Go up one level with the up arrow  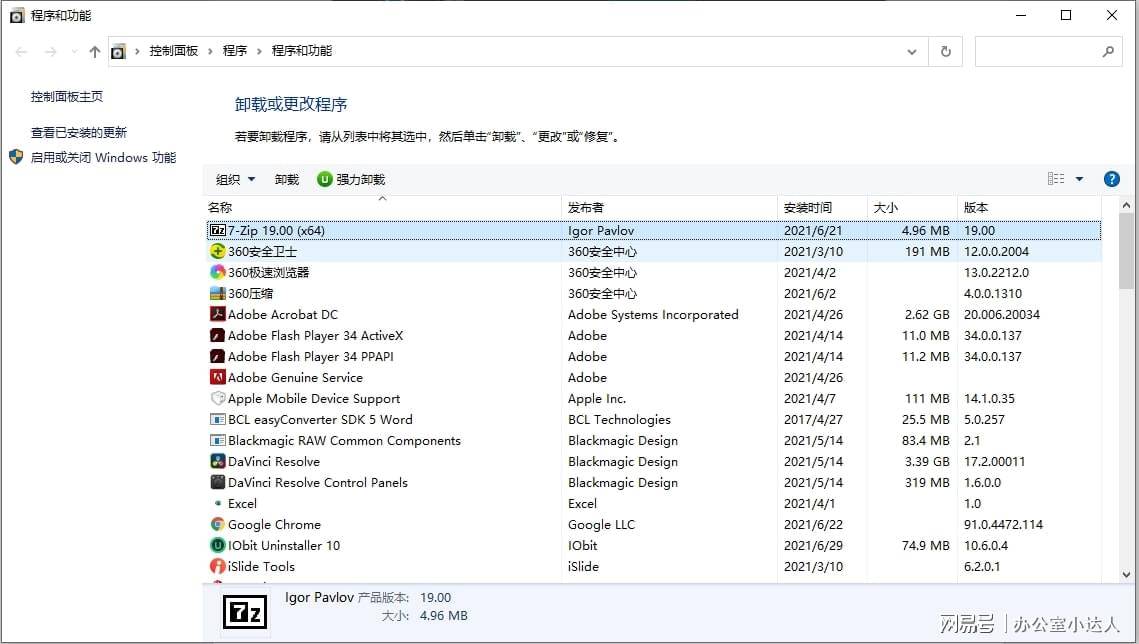click(x=94, y=52)
